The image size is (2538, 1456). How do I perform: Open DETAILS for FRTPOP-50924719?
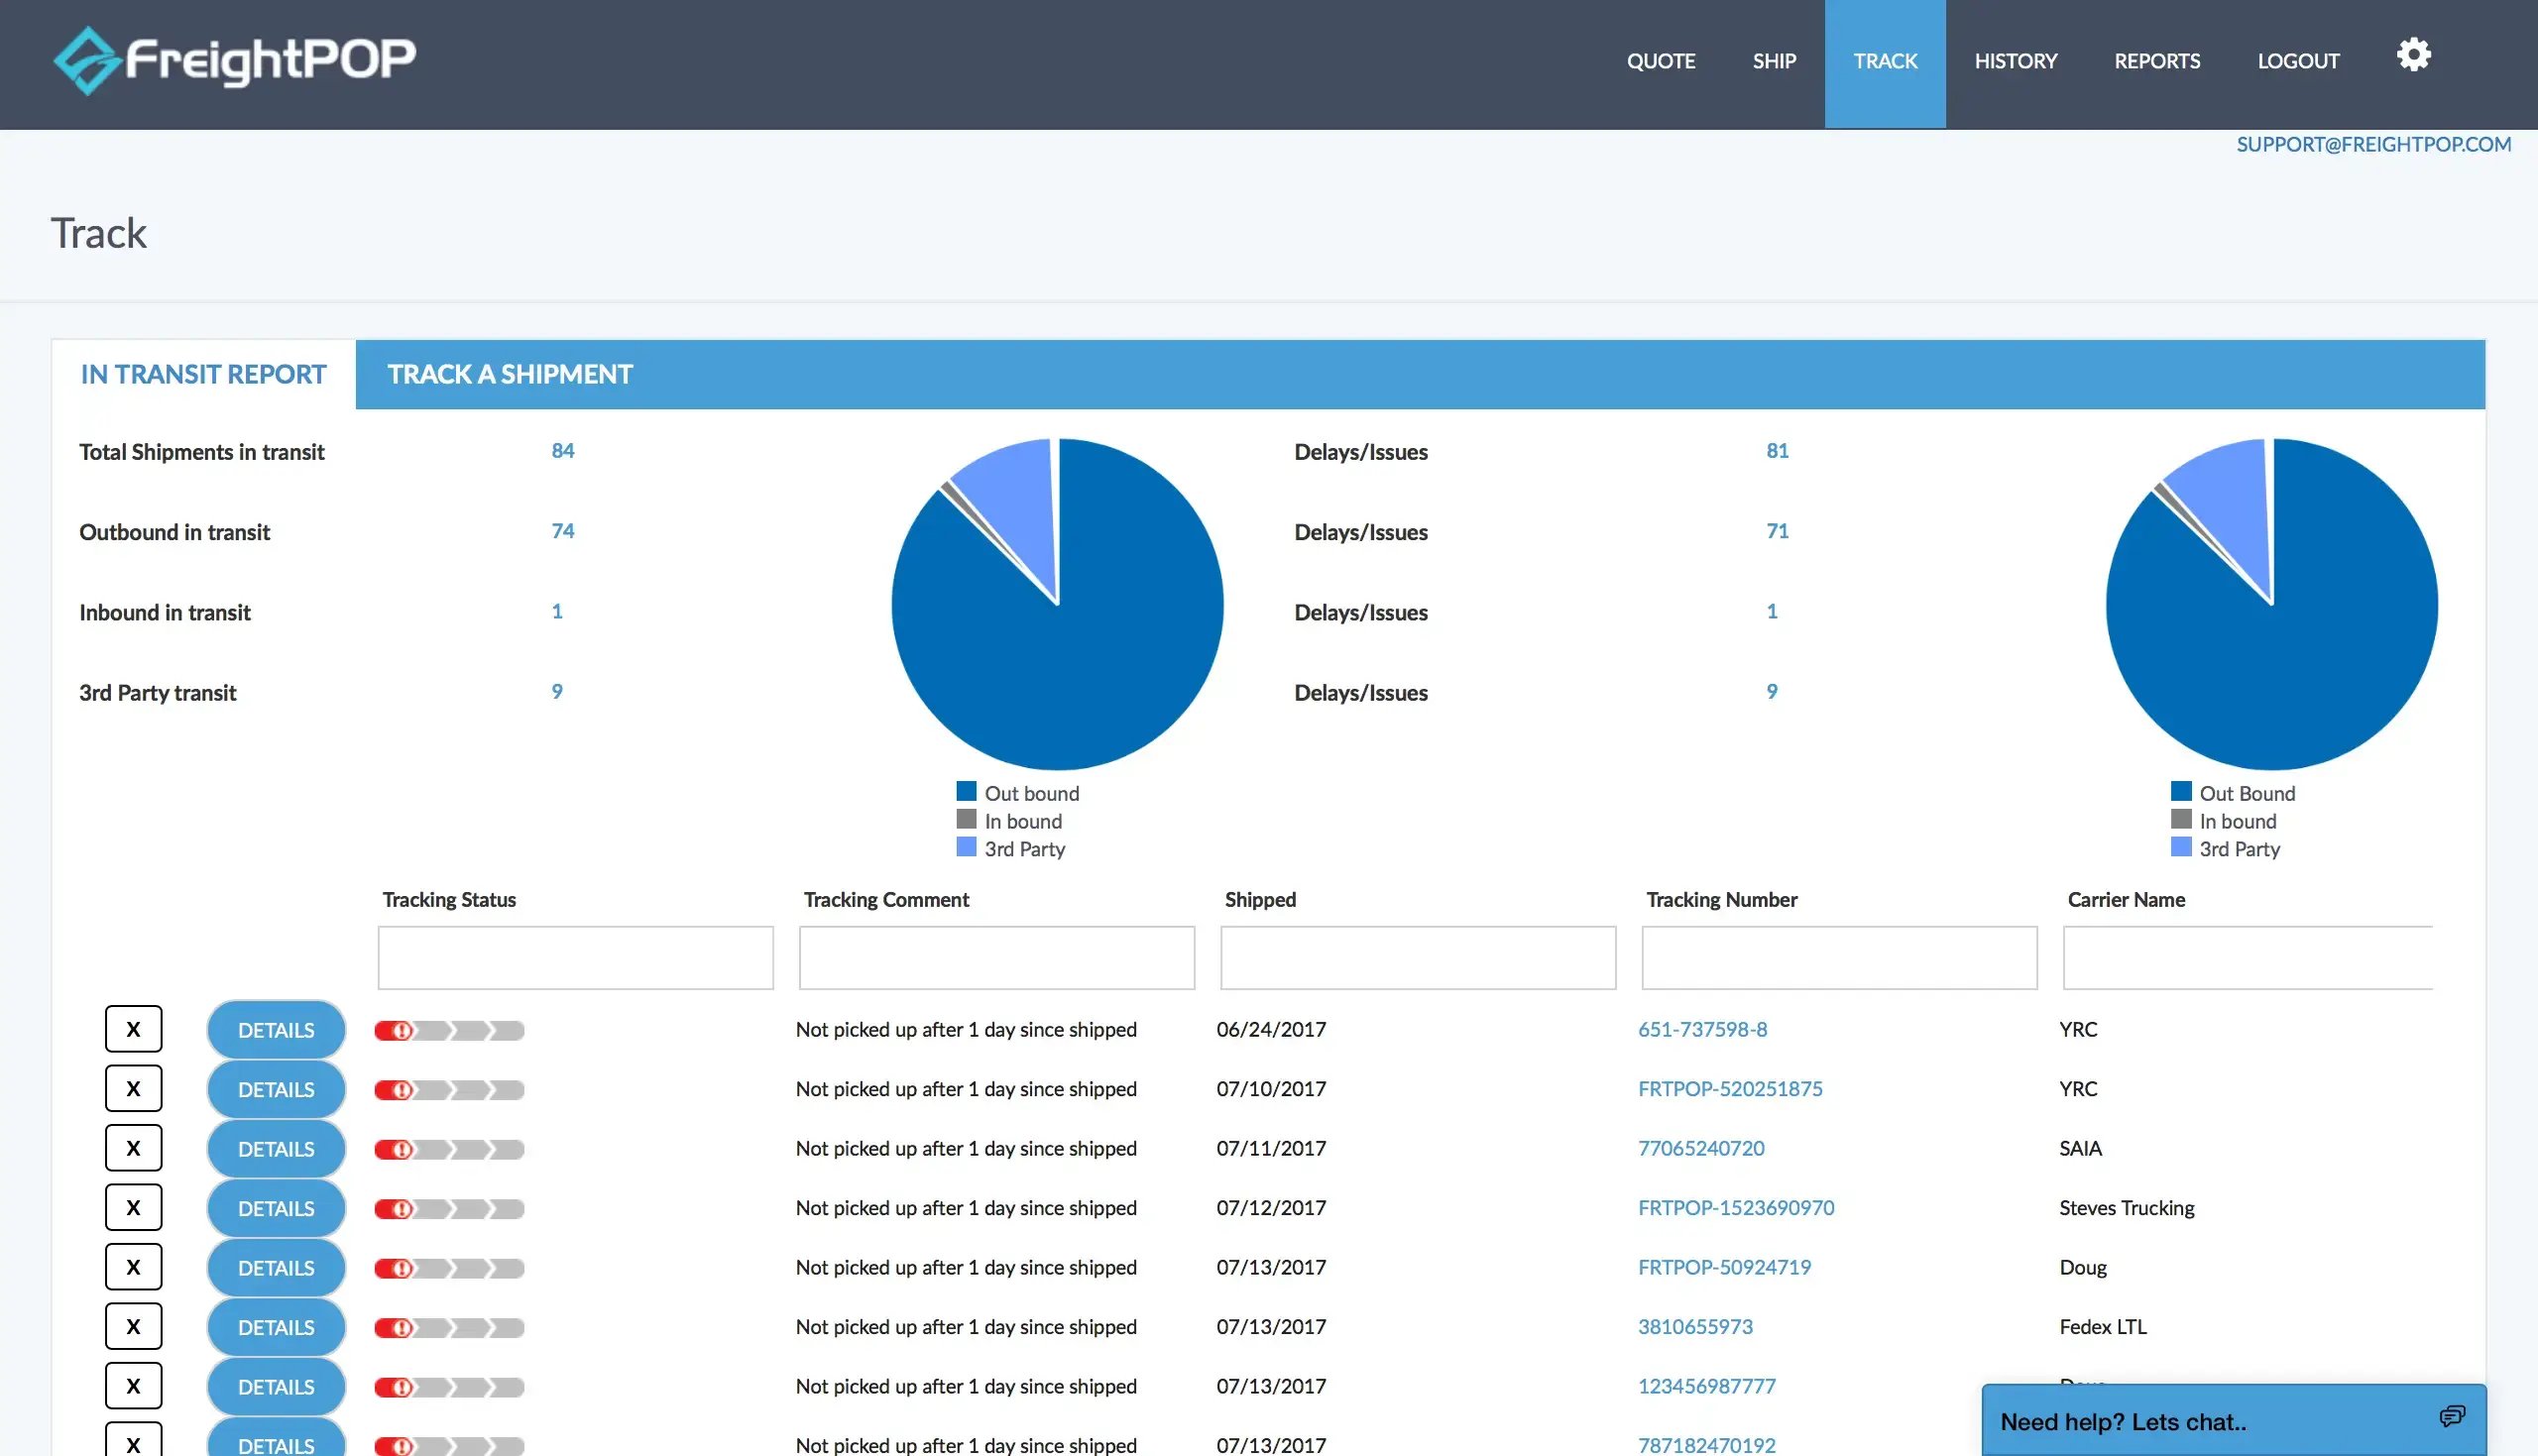pyautogui.click(x=276, y=1268)
